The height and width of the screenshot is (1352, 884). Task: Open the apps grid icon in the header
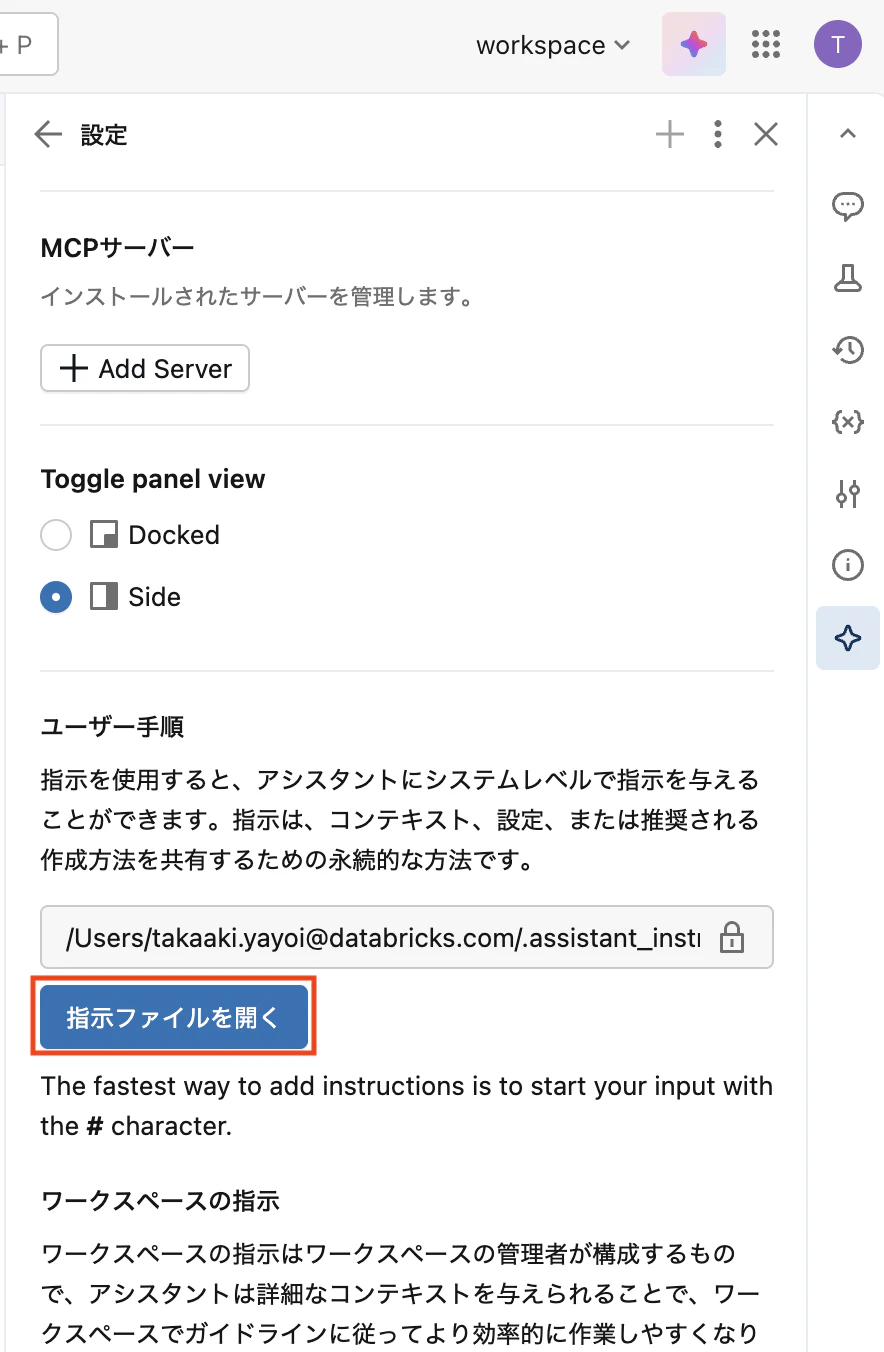[x=765, y=44]
